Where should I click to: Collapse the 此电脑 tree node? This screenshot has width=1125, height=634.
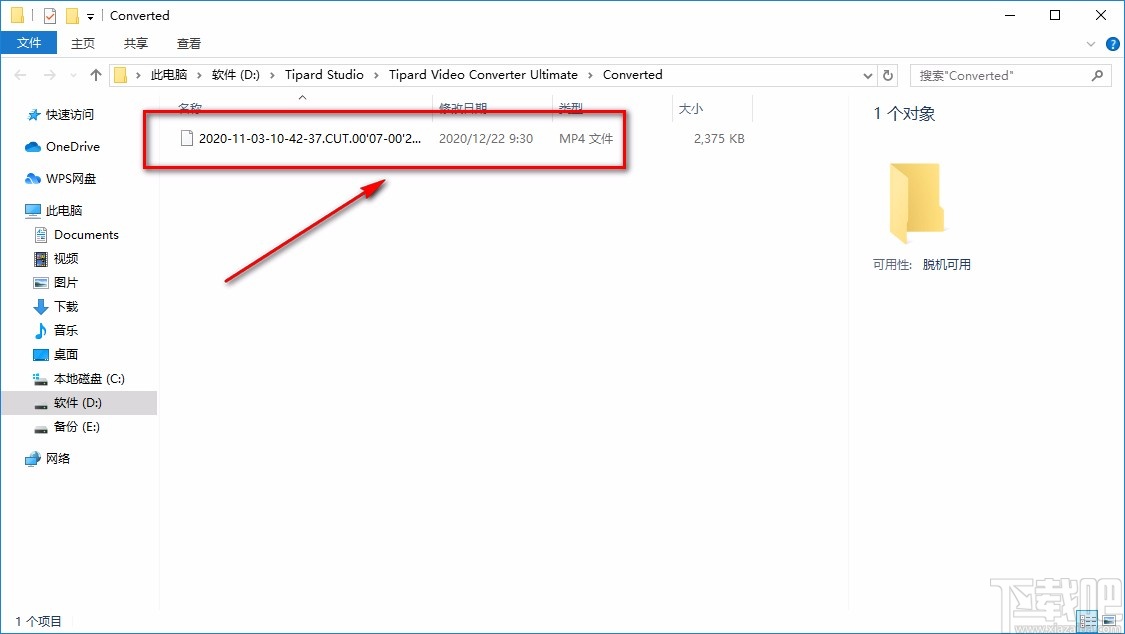[14, 210]
